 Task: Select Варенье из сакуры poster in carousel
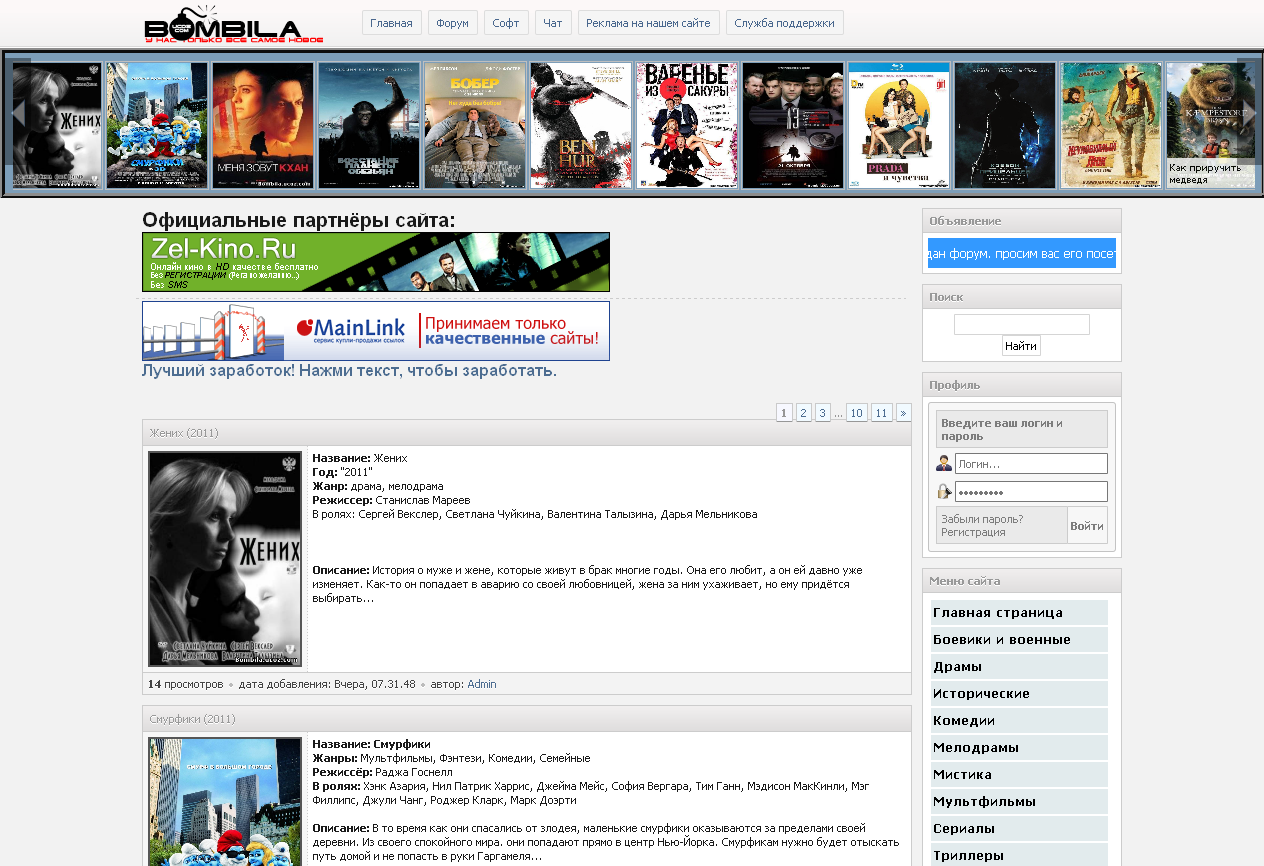tap(687, 125)
